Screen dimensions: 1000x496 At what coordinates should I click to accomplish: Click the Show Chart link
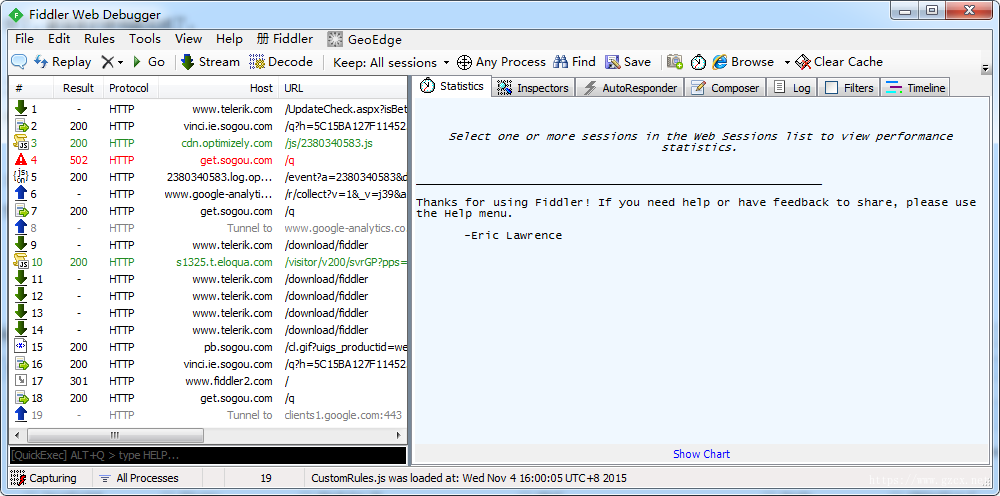coord(702,454)
